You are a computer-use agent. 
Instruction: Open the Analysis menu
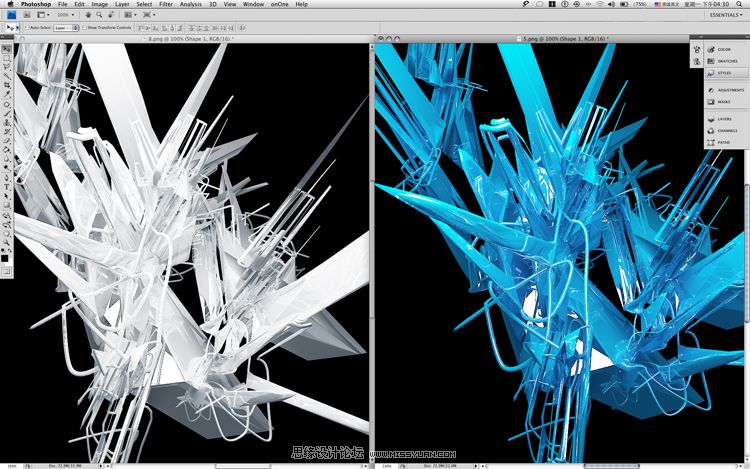pyautogui.click(x=190, y=4)
